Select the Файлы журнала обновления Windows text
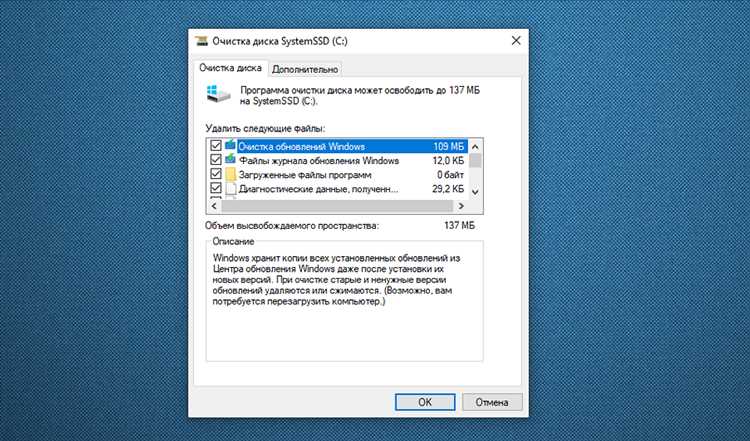Image resolution: width=750 pixels, height=441 pixels. [x=319, y=161]
